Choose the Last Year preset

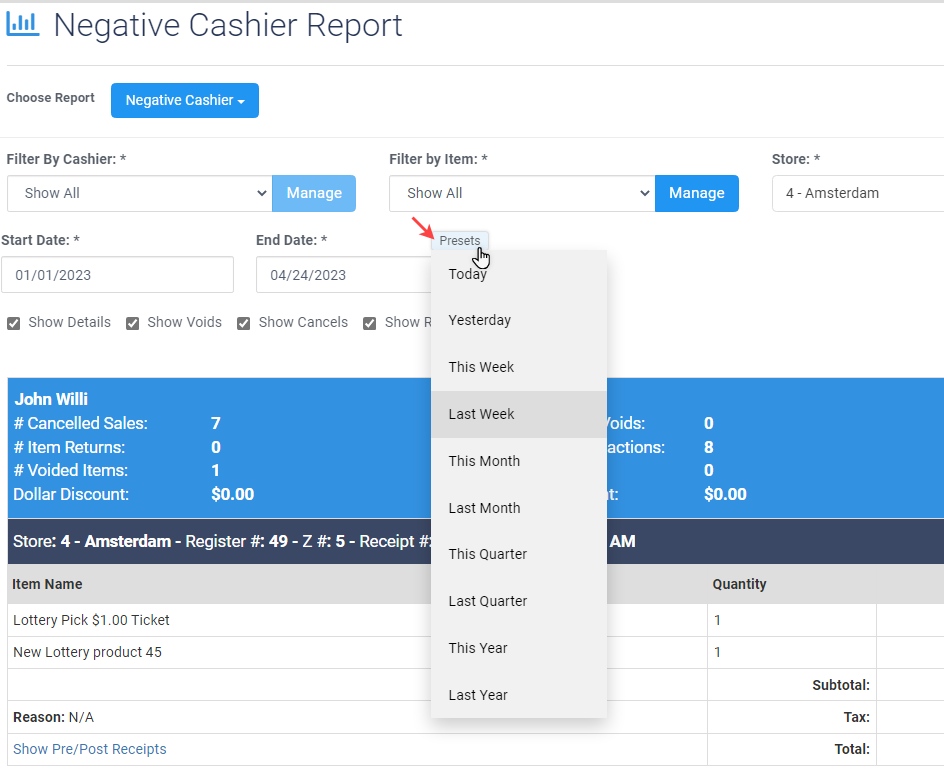519,695
